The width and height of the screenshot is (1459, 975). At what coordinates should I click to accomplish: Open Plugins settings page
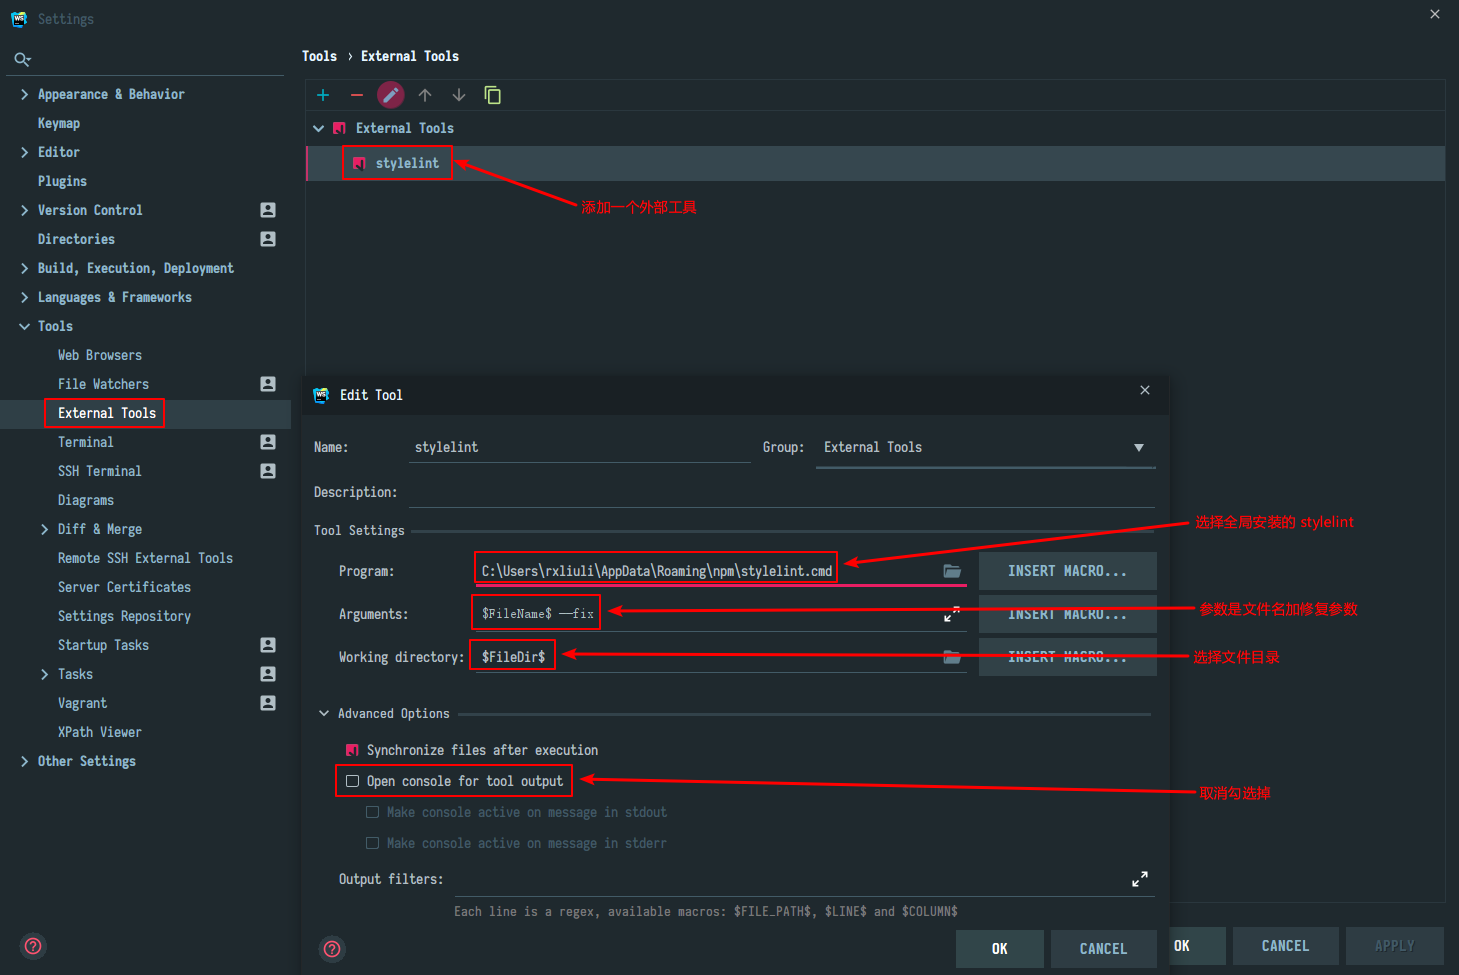(62, 181)
